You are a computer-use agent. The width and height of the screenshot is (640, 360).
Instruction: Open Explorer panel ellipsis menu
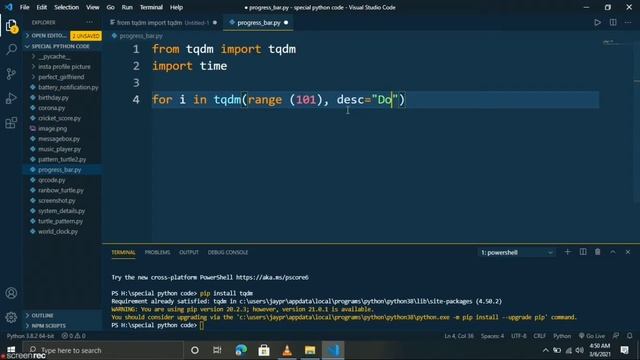click(89, 22)
